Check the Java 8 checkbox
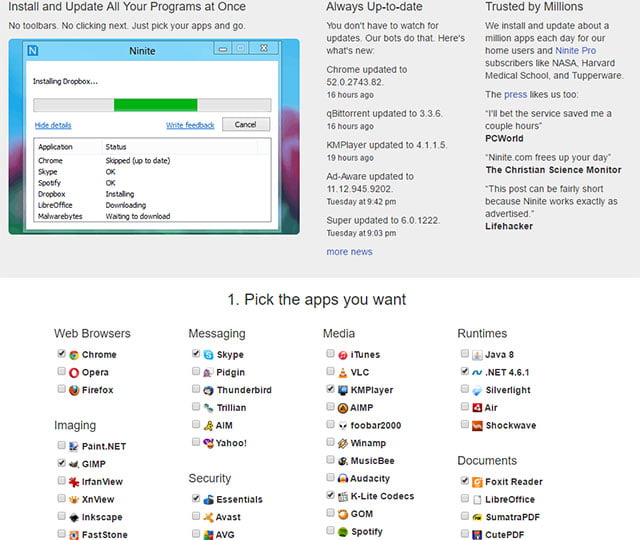The width and height of the screenshot is (640, 540). (x=465, y=355)
